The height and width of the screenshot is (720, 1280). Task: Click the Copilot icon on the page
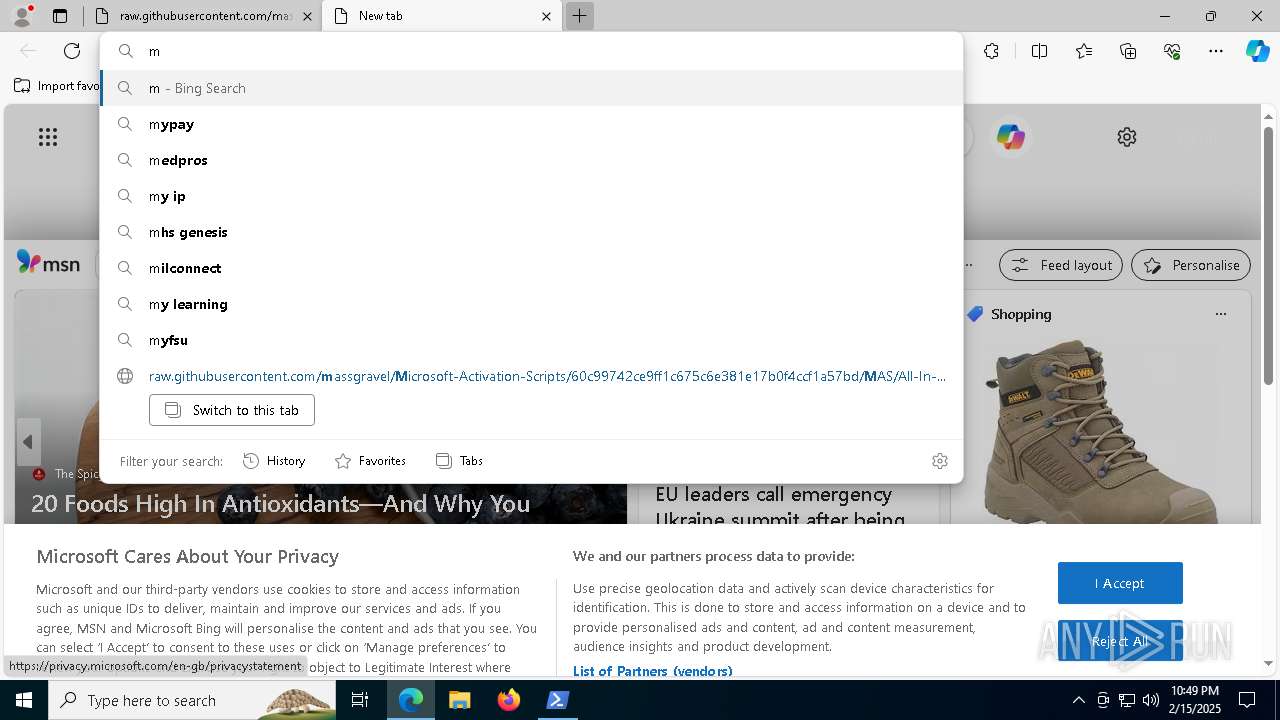point(1010,137)
